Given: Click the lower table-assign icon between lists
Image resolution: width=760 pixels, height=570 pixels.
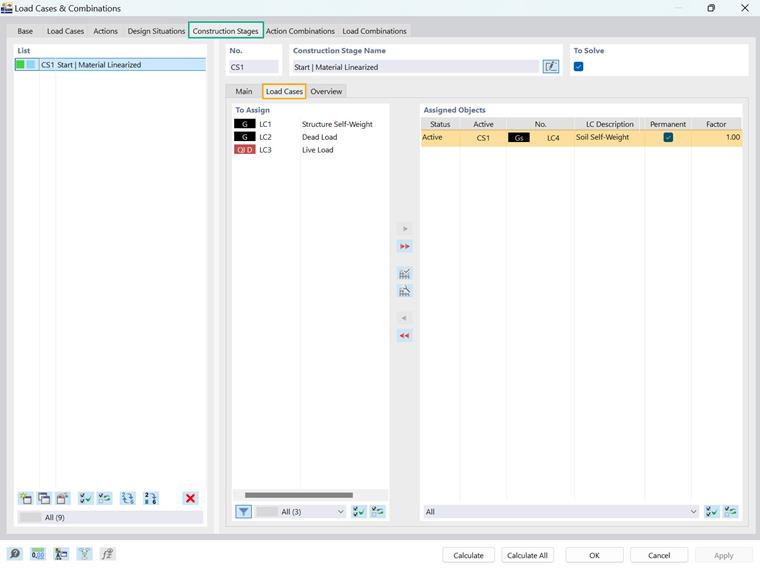Looking at the screenshot, I should coord(405,291).
